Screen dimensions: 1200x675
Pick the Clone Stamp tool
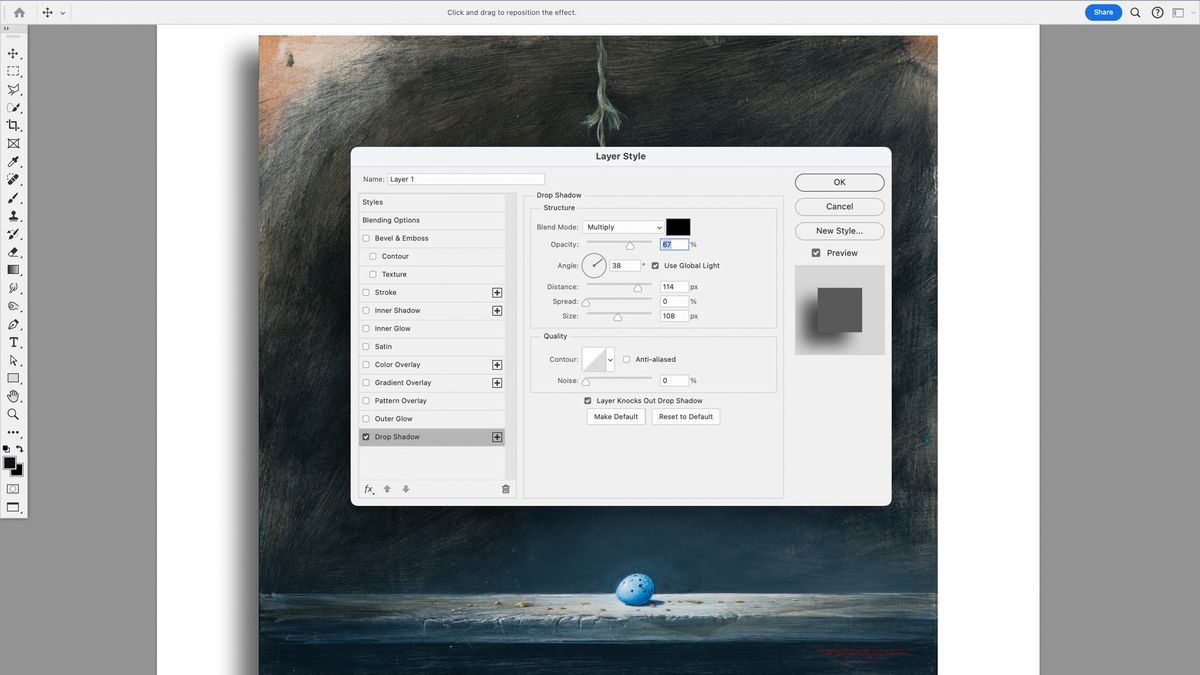13,216
